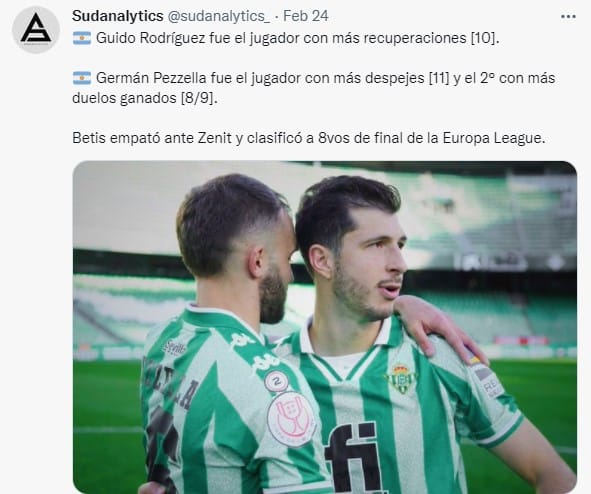Viewport: 591px width, 494px height.
Task: Click the 'duelos ganados [8/9]' text
Action: [x=145, y=98]
